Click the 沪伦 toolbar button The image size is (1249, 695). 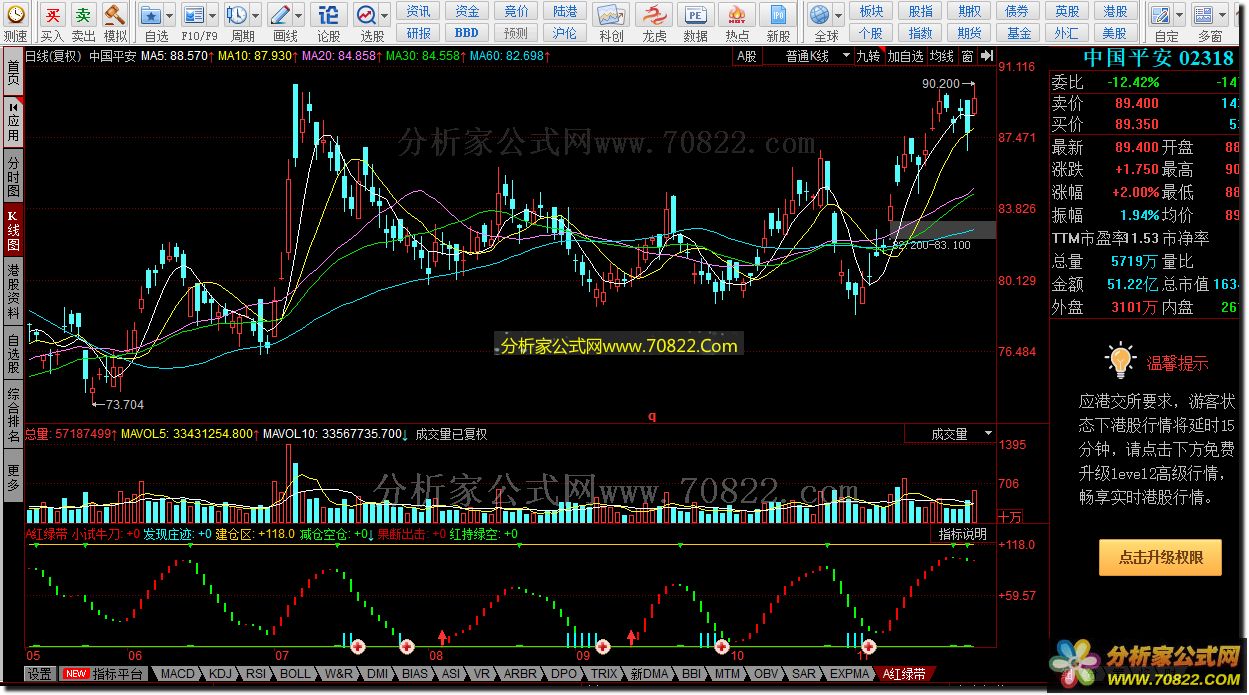click(x=564, y=33)
